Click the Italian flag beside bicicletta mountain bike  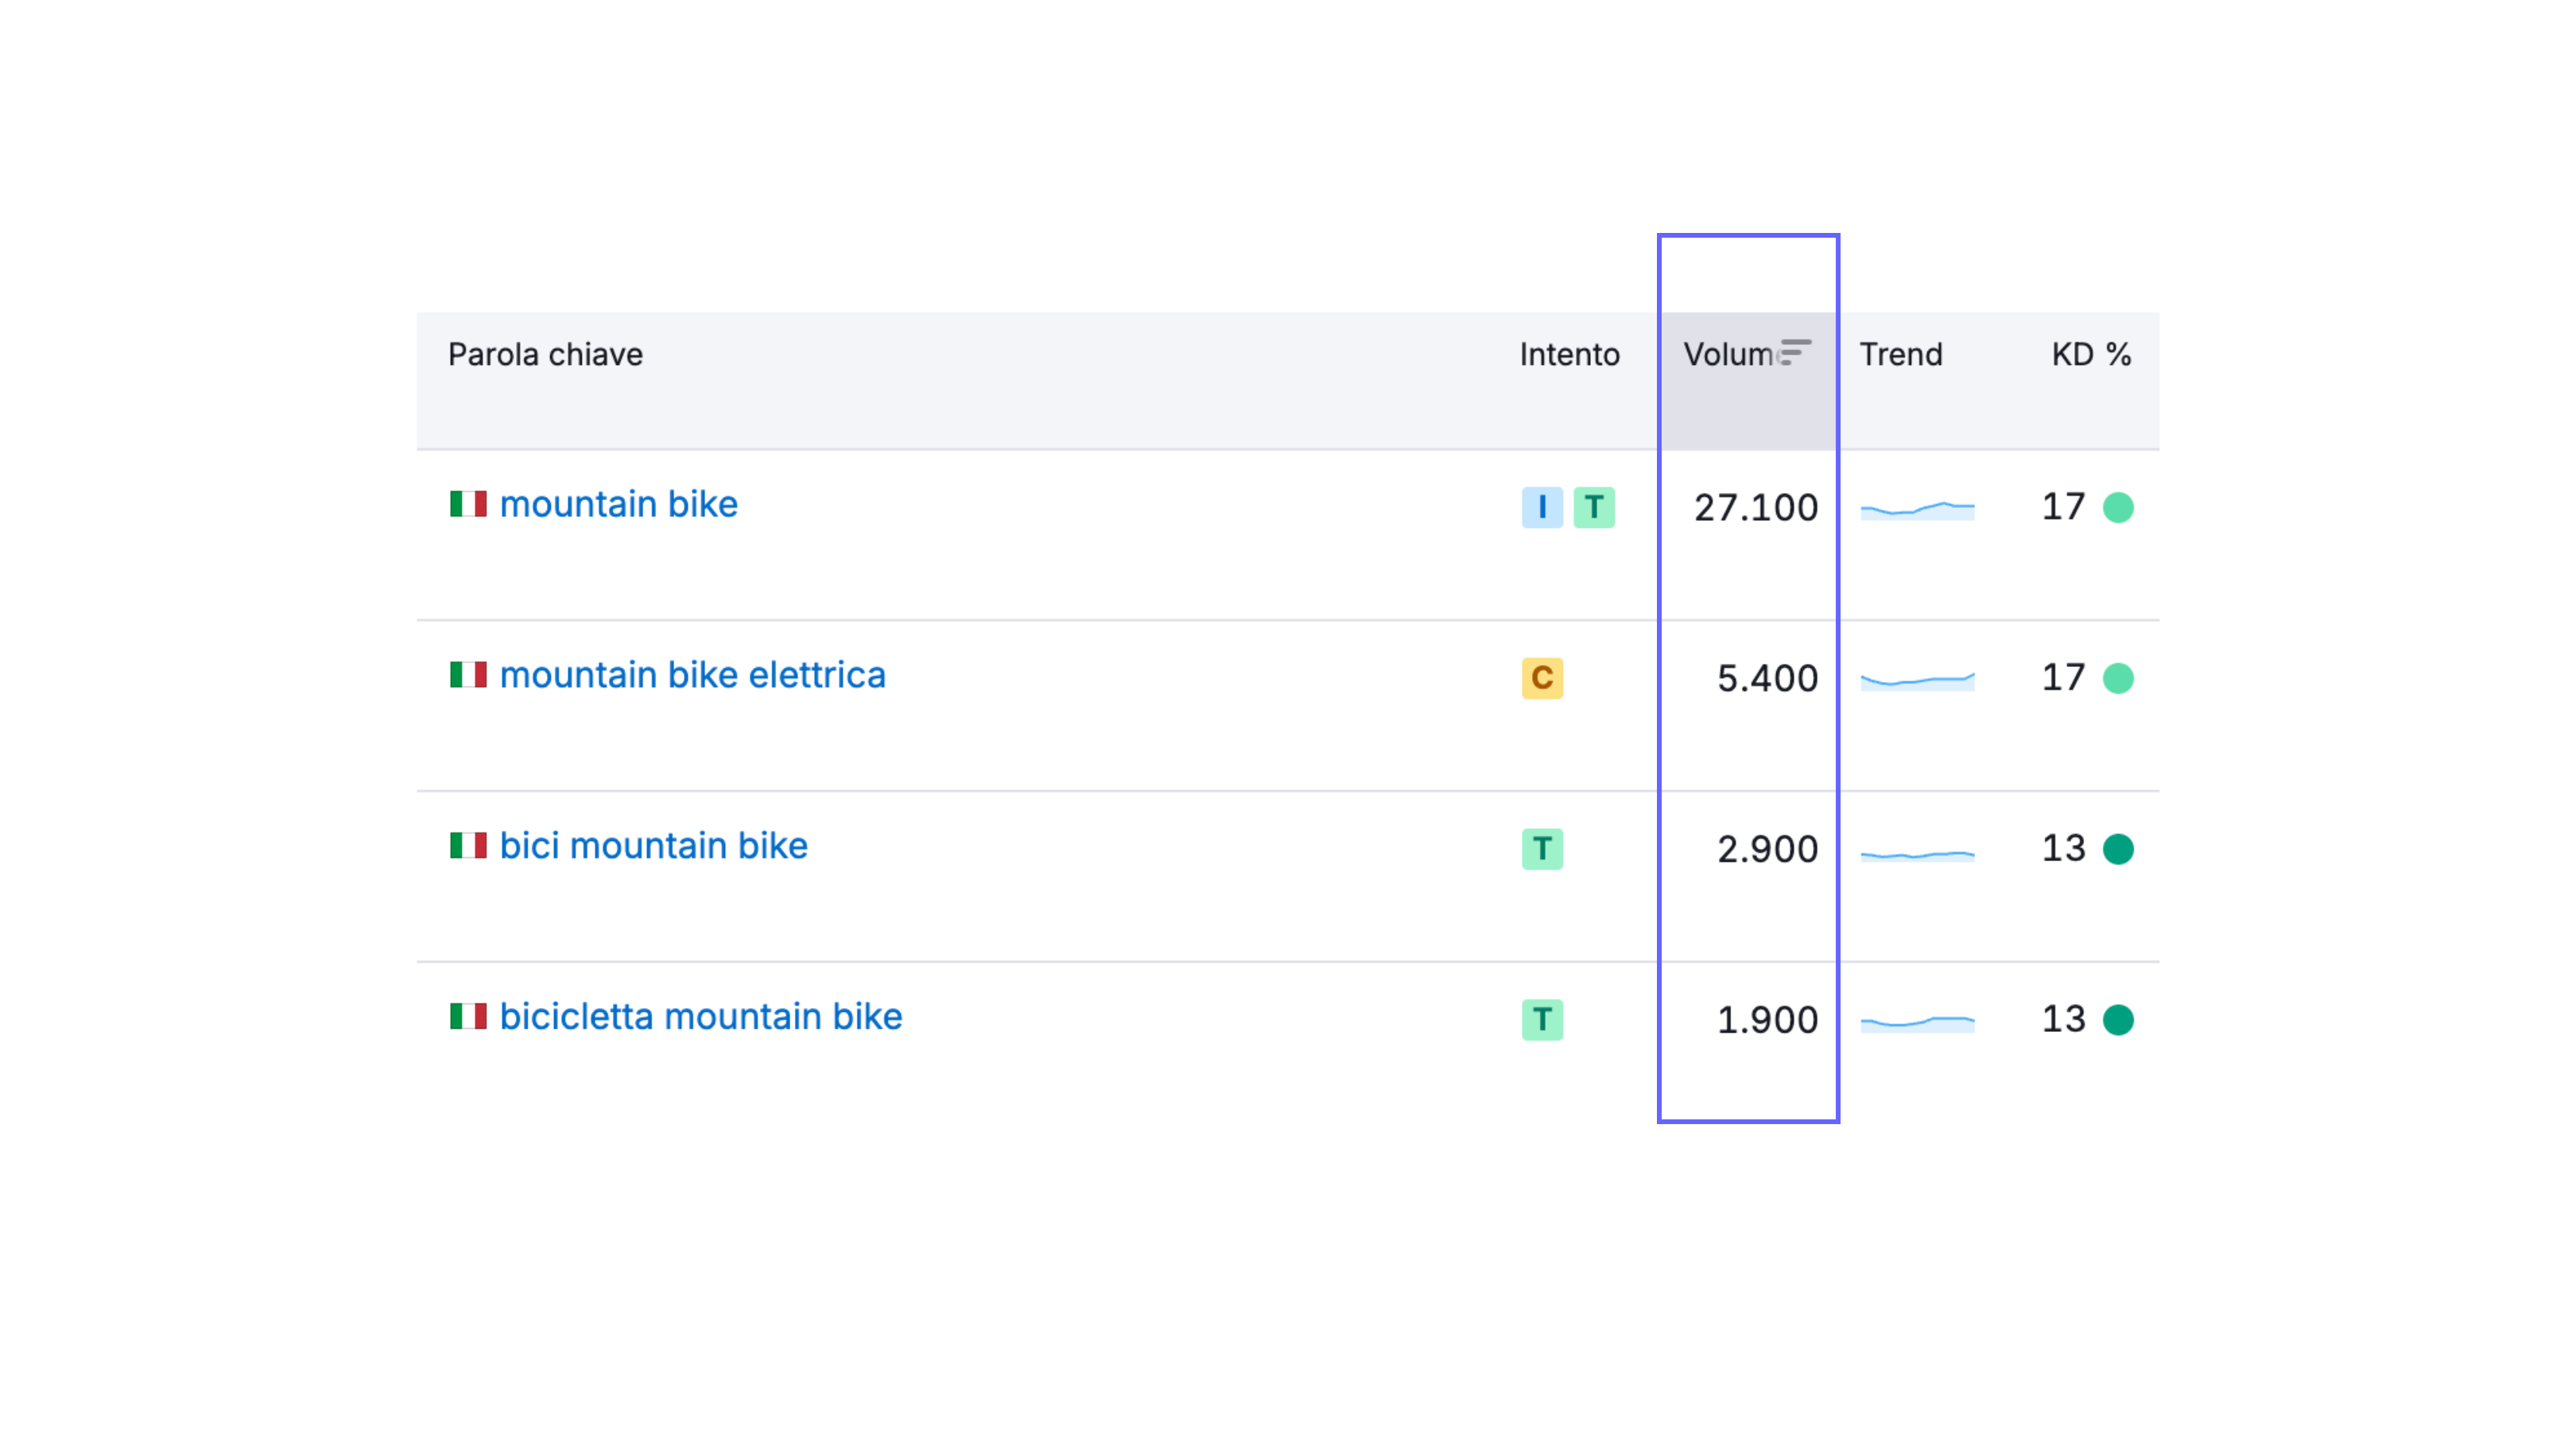pyautogui.click(x=468, y=1016)
